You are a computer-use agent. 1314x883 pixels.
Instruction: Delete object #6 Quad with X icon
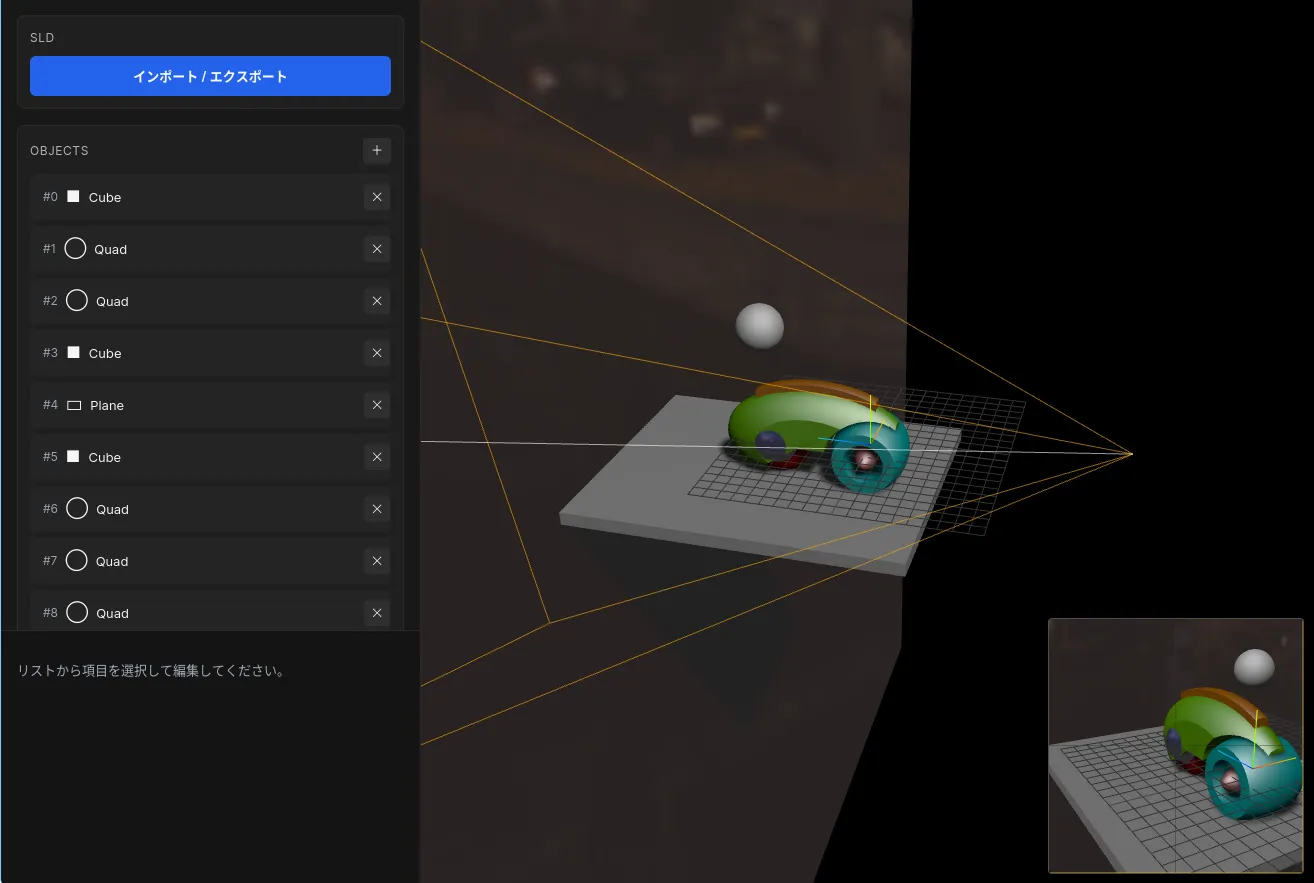[377, 509]
